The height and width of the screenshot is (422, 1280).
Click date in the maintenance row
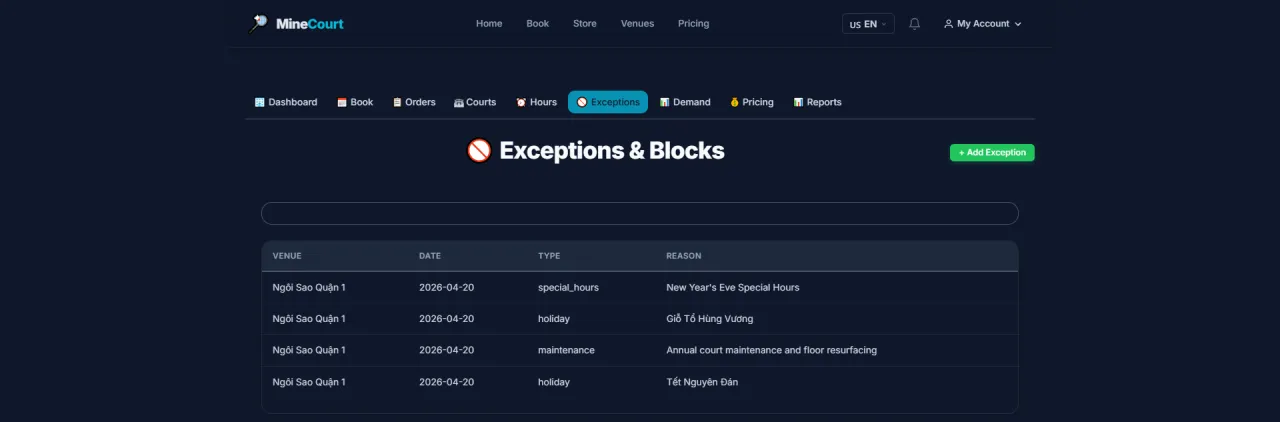[446, 350]
